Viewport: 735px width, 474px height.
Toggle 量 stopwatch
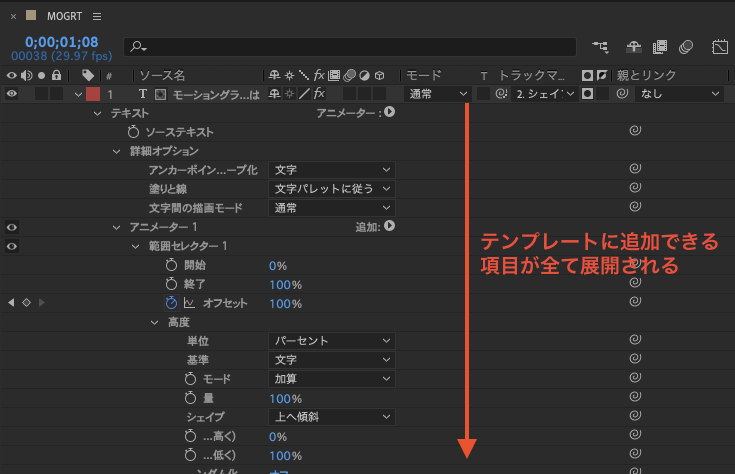[190, 398]
